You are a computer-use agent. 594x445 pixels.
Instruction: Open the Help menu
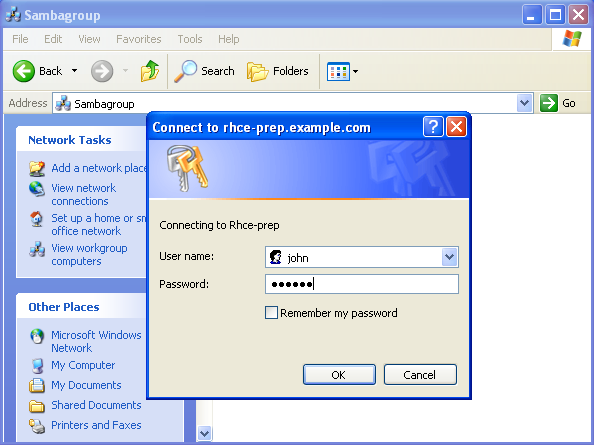[228, 39]
